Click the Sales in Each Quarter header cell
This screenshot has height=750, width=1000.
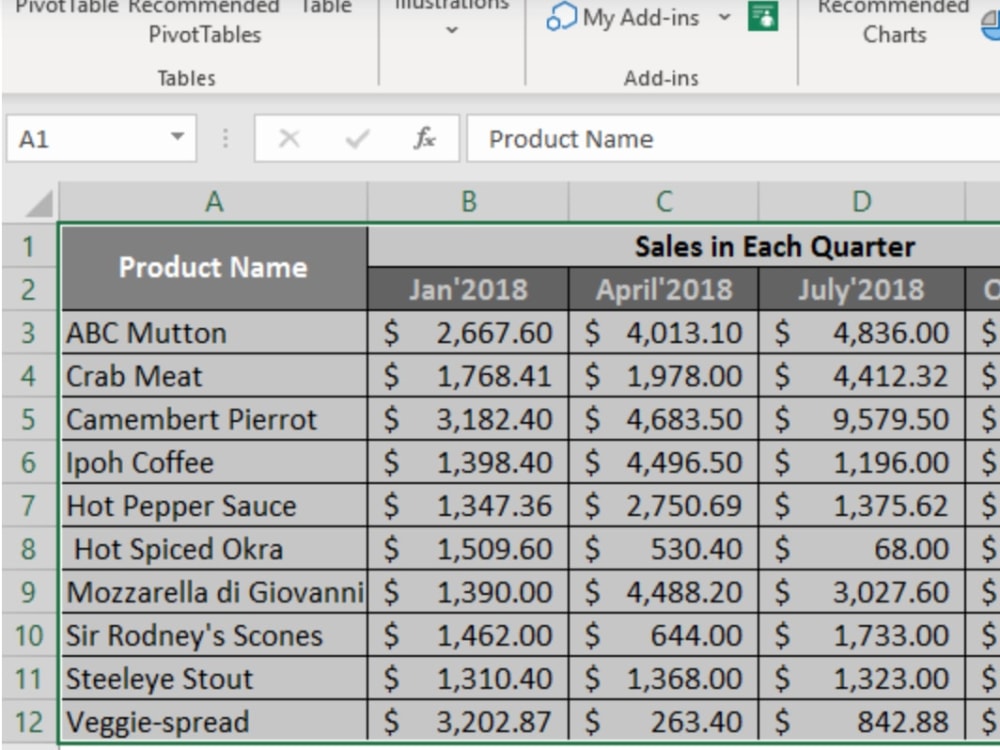(684, 246)
